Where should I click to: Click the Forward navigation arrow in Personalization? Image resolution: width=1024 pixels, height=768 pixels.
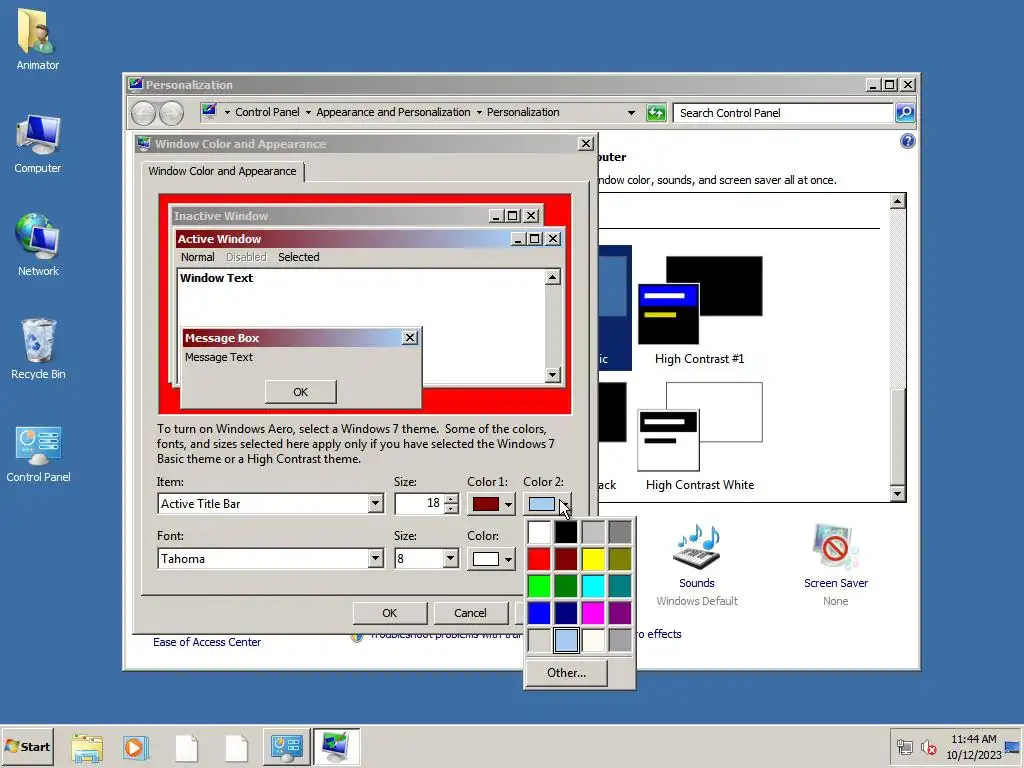click(x=171, y=113)
